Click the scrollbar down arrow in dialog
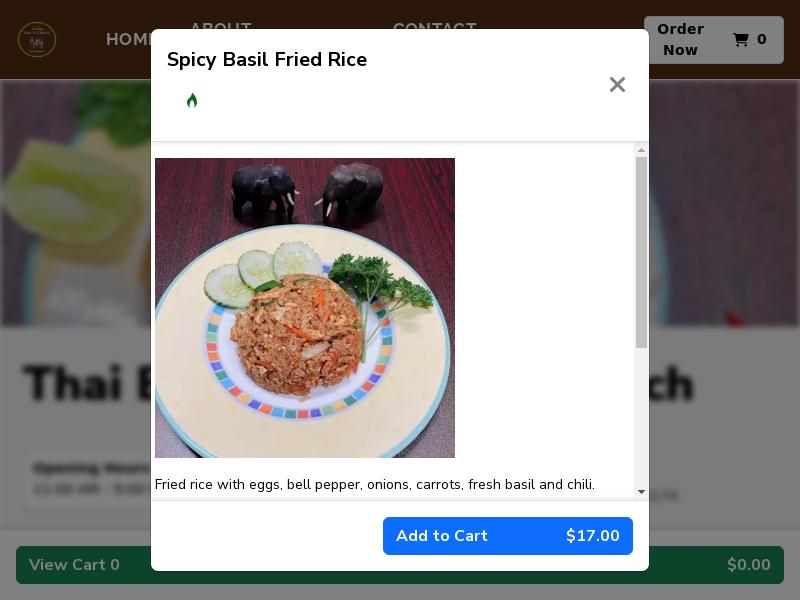The width and height of the screenshot is (800, 600). (641, 492)
